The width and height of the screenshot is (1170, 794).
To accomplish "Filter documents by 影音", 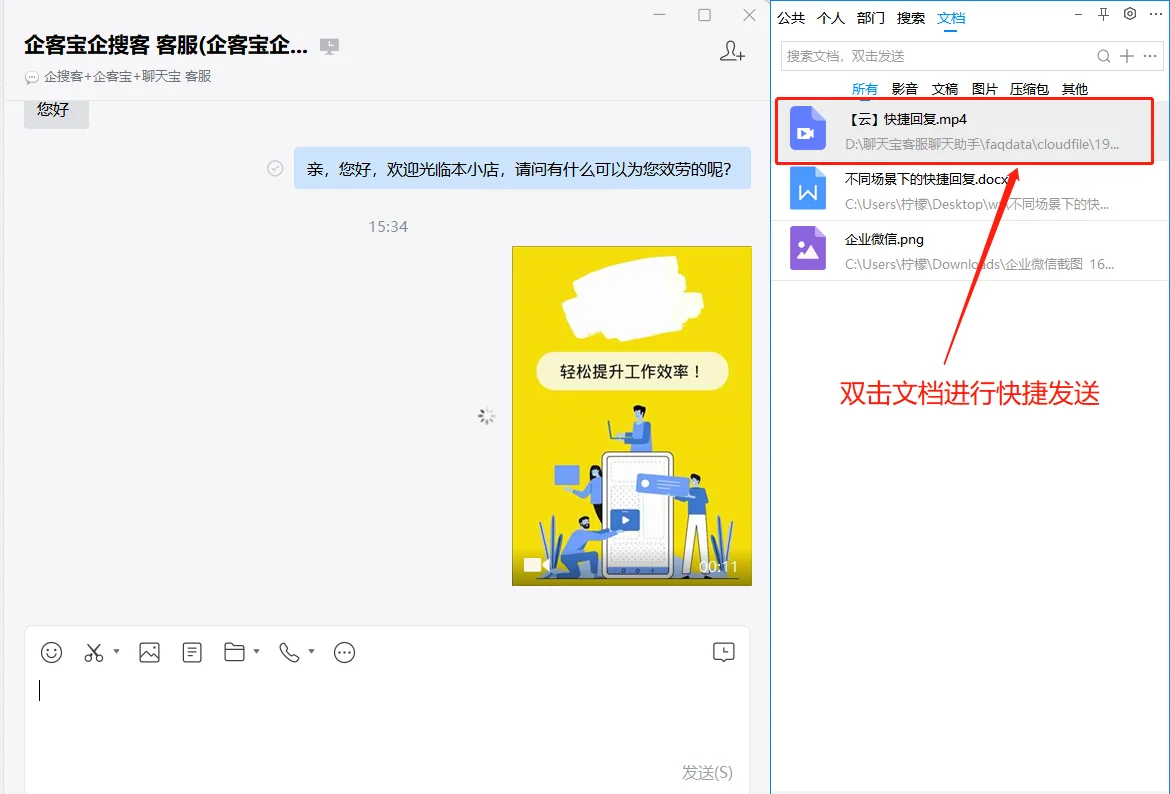I will pos(904,89).
